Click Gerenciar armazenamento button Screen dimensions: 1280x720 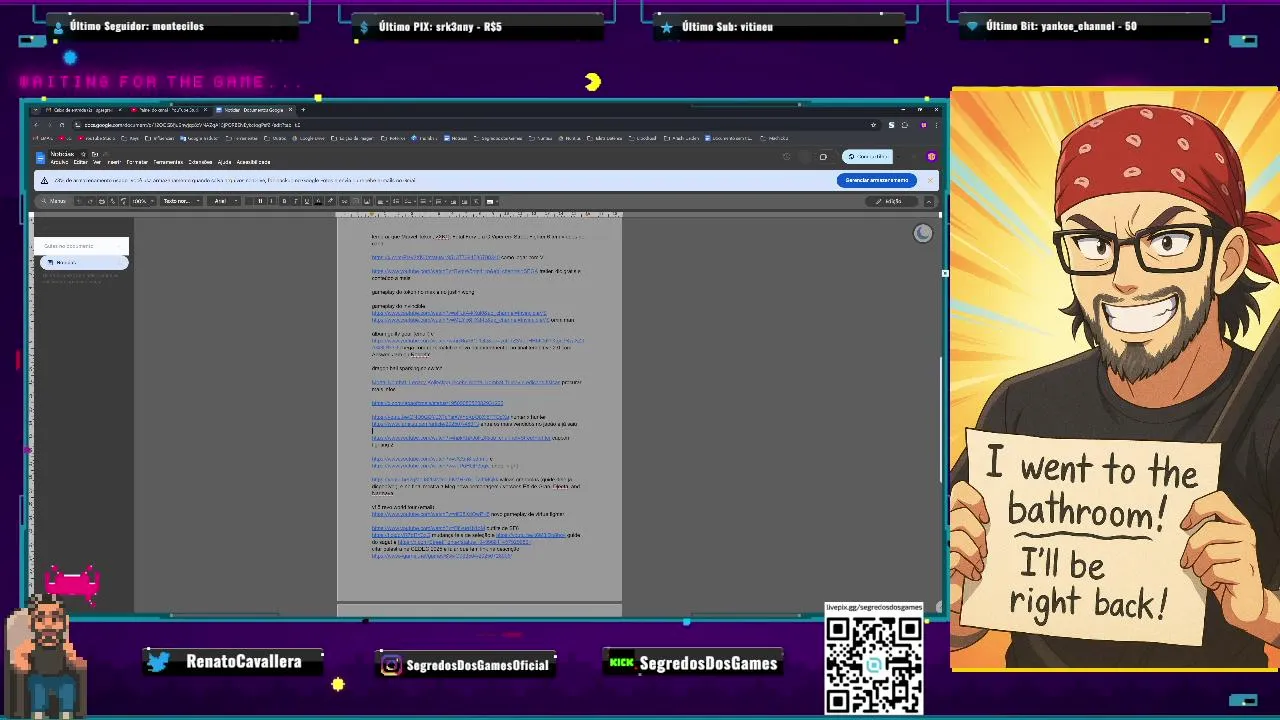876,180
